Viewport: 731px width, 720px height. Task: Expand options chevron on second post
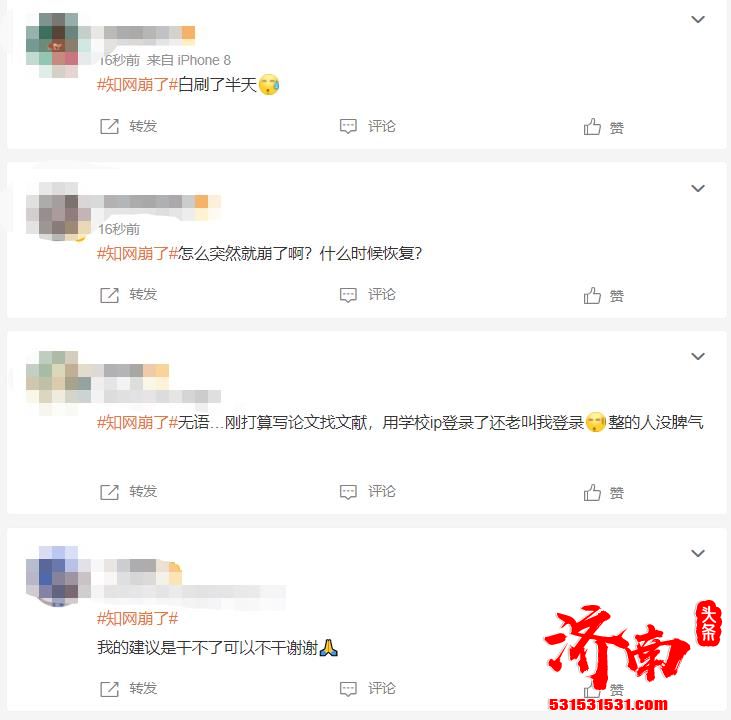pos(697,188)
